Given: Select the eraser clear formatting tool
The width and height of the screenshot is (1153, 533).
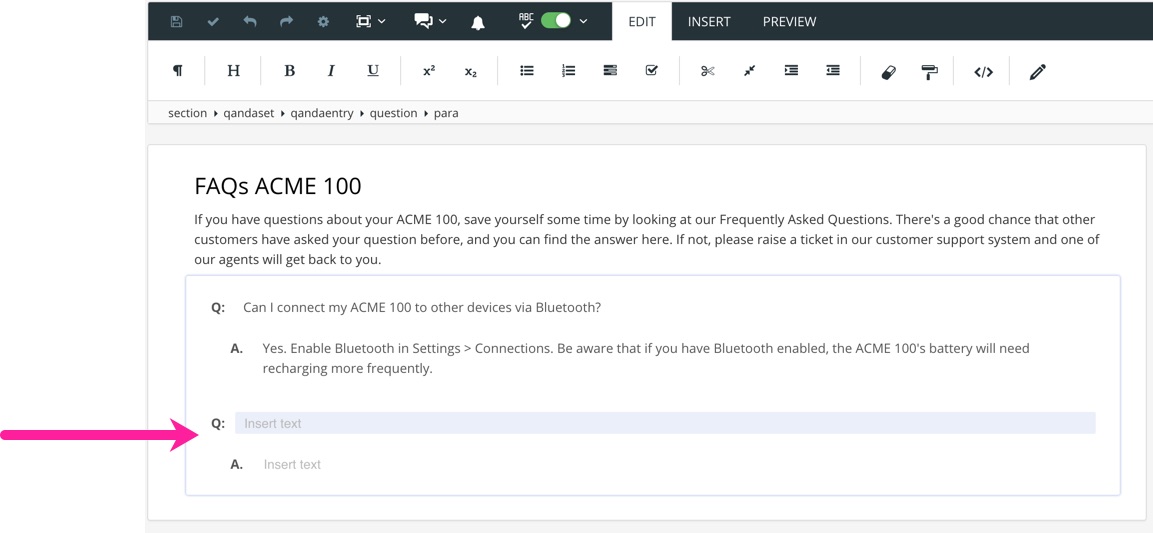Looking at the screenshot, I should pyautogui.click(x=888, y=72).
